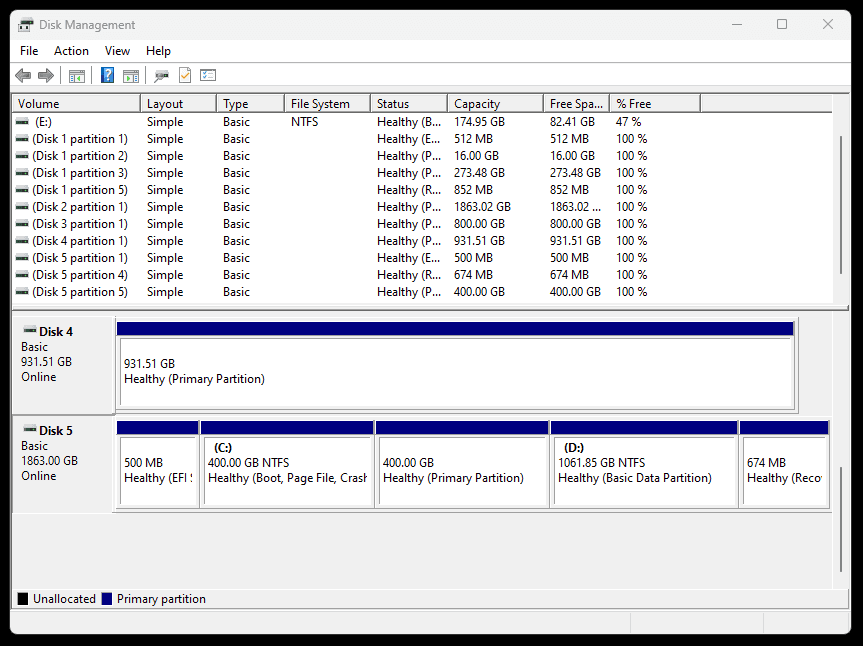Click the blue Primary partition legend swatch
863x646 pixels.
[x=106, y=599]
